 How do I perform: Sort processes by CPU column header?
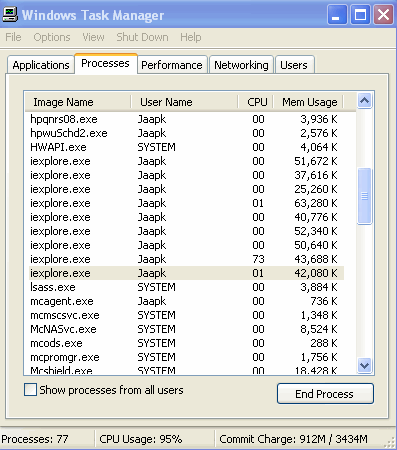click(256, 102)
